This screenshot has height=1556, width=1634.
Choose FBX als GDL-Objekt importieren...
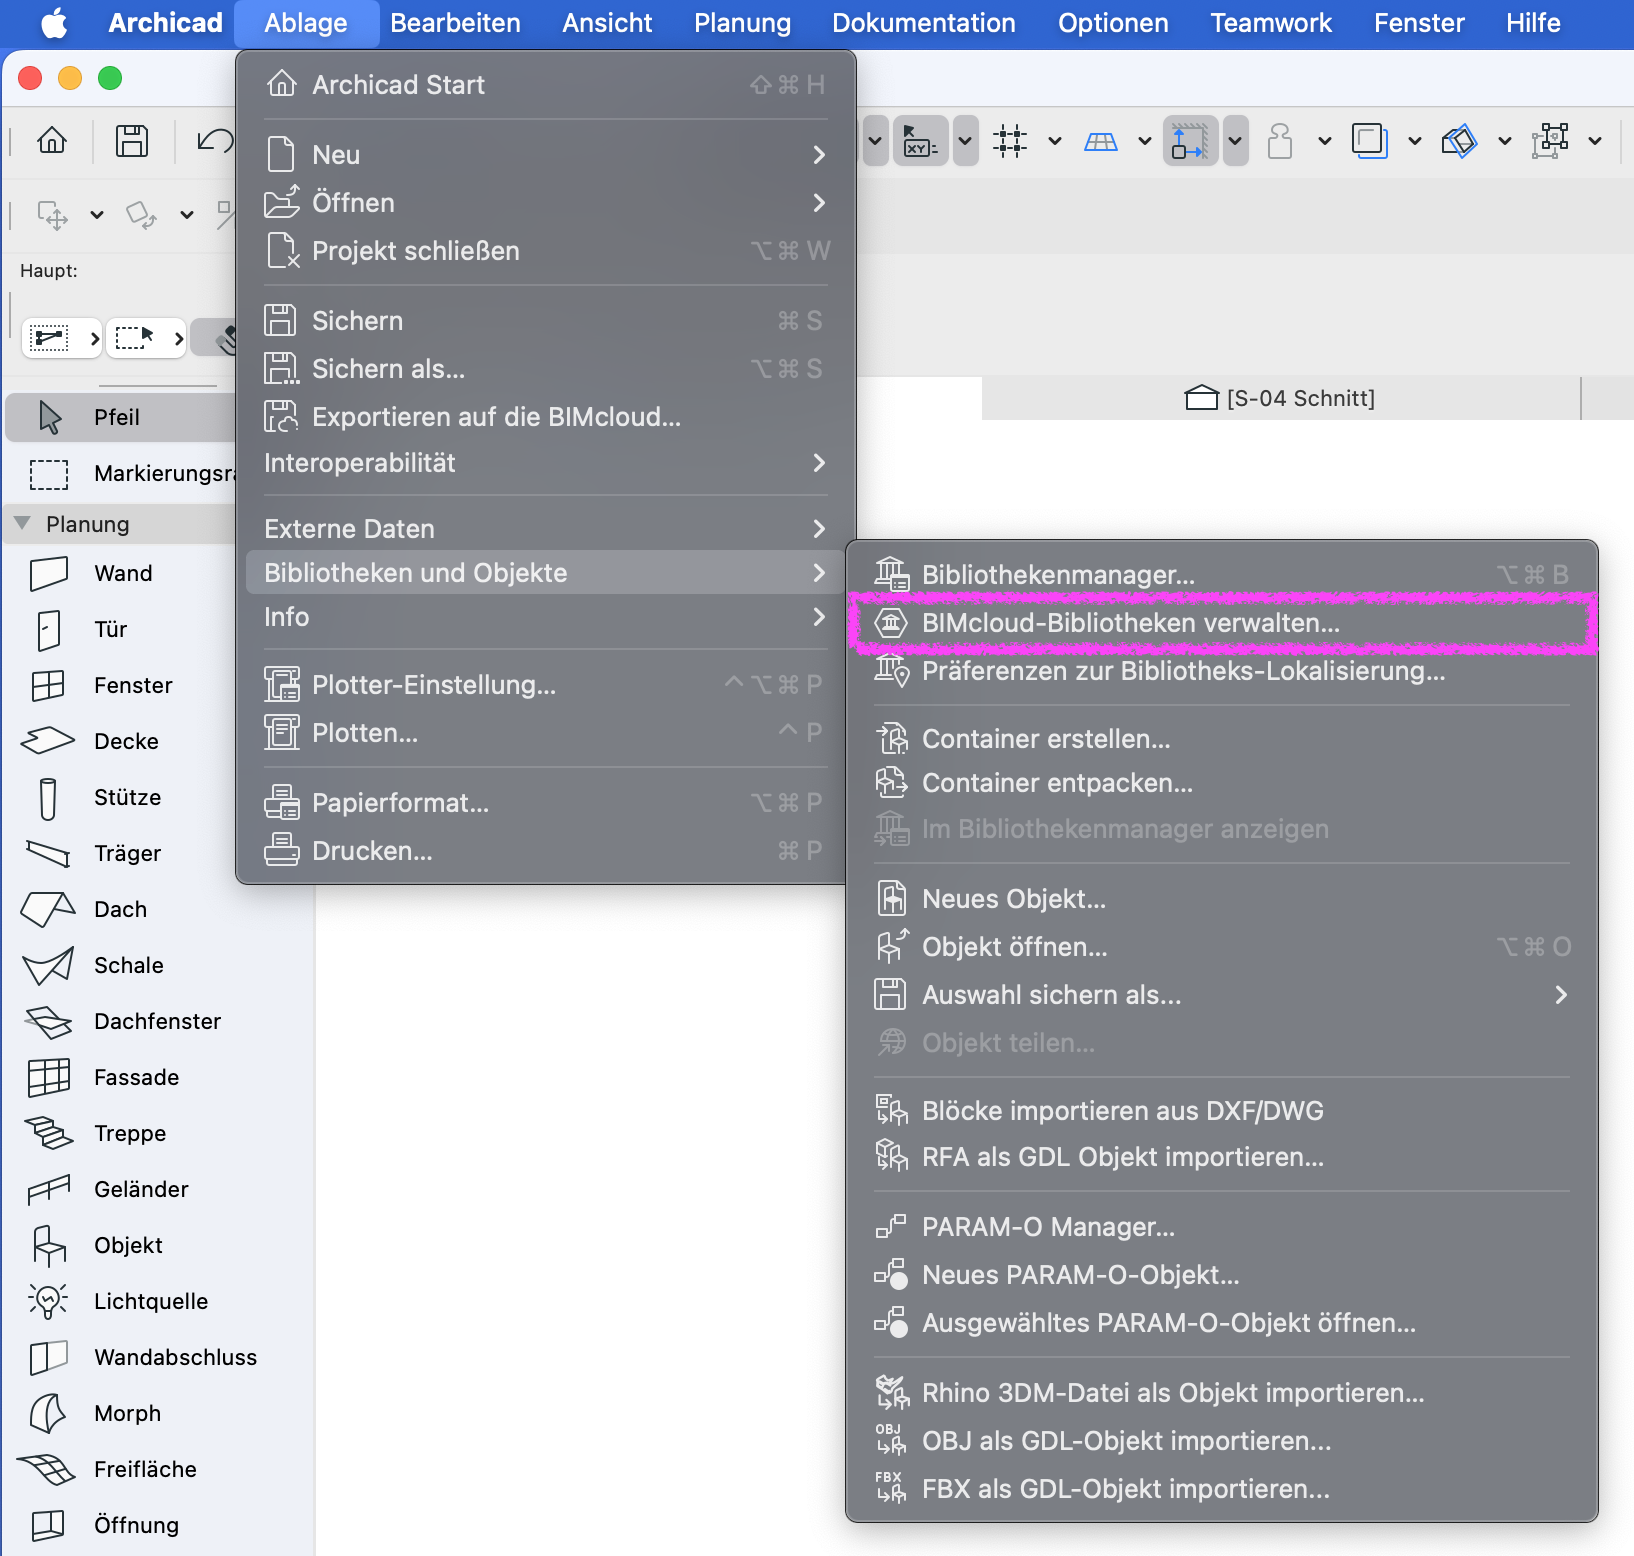[1222, 1489]
